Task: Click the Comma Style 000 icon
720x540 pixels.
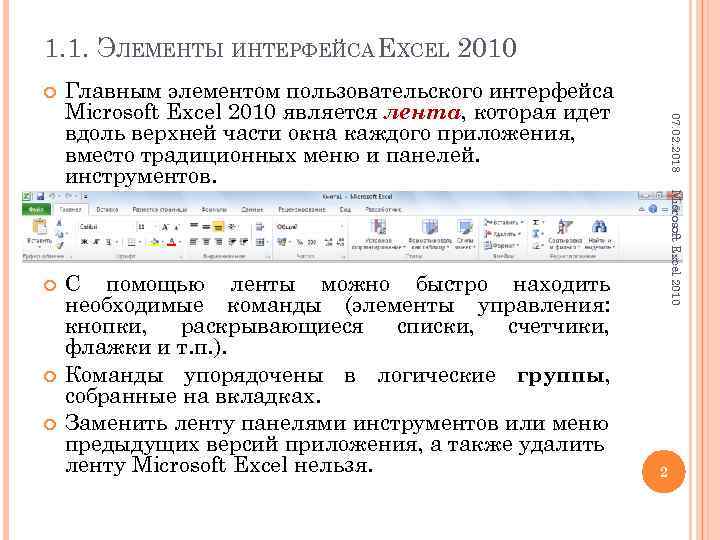Action: (311, 242)
